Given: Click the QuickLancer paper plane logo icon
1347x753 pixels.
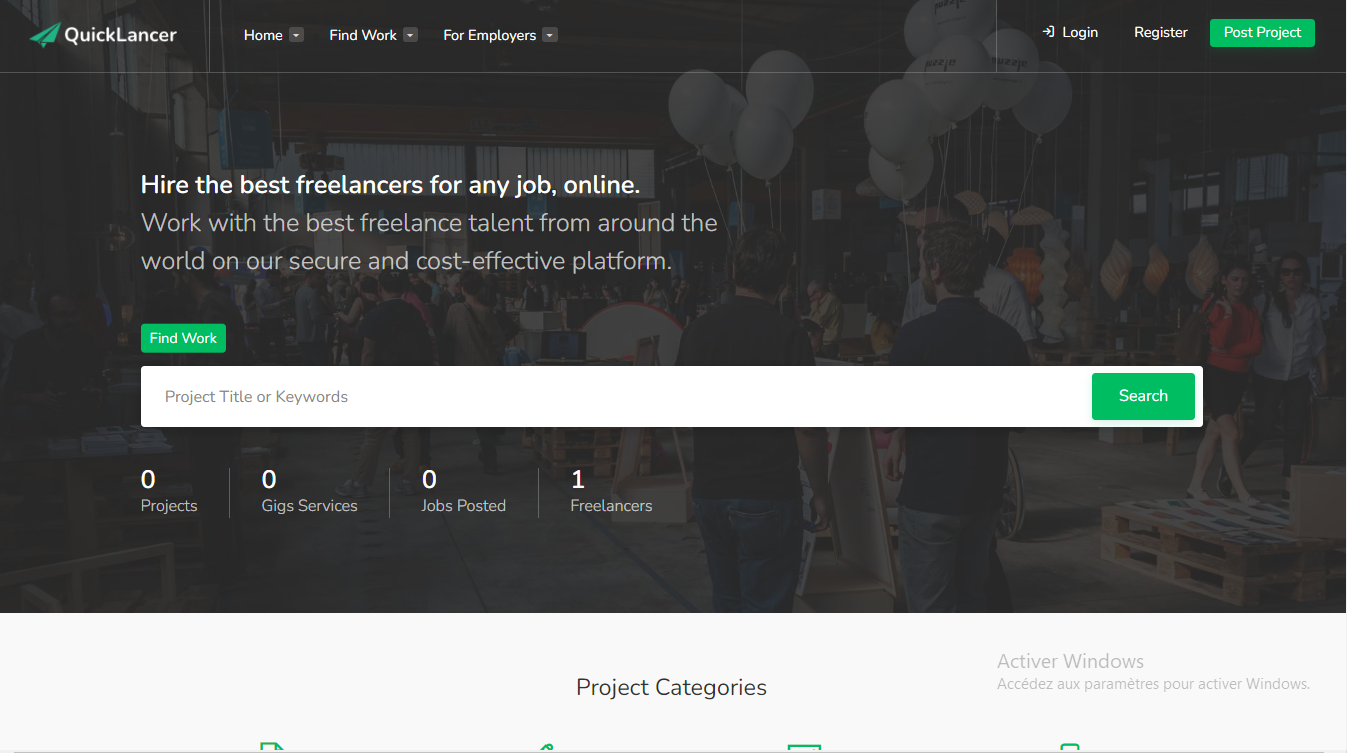Looking at the screenshot, I should (x=45, y=35).
